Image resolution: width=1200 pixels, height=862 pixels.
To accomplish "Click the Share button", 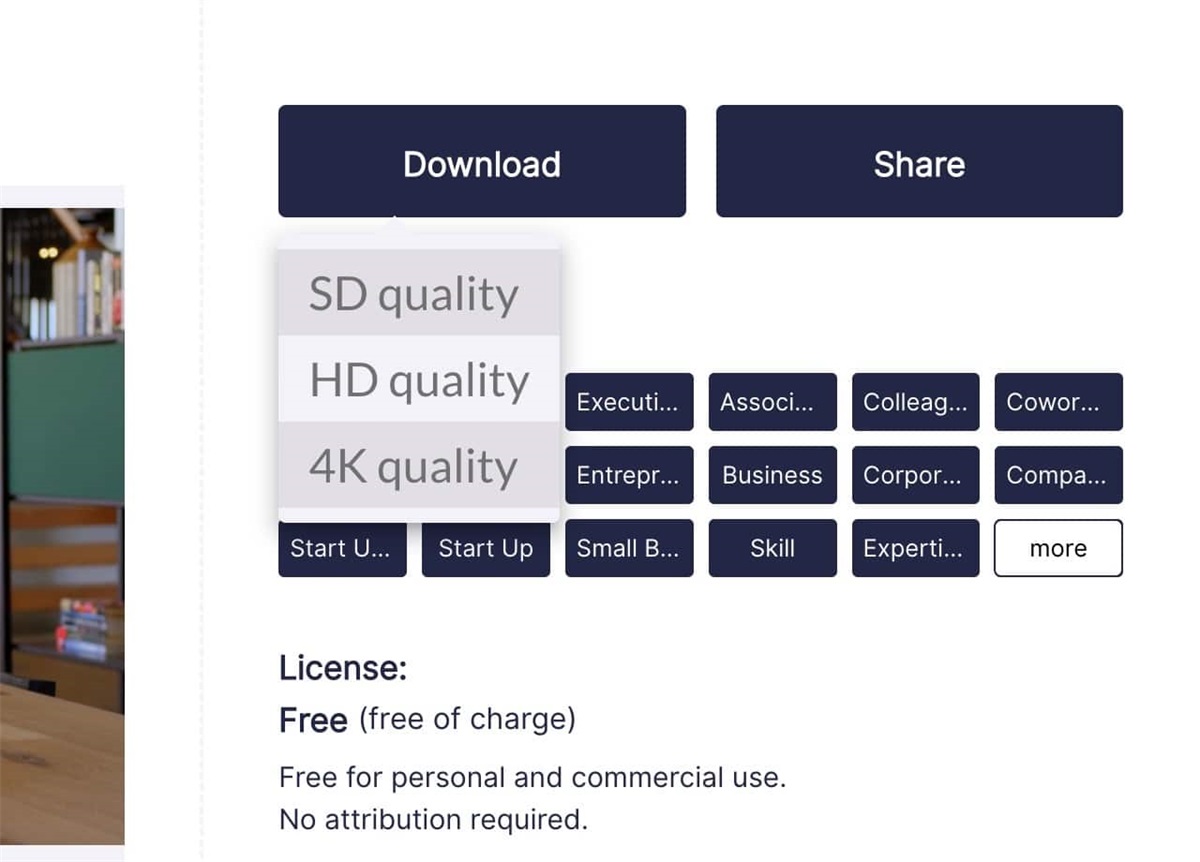I will pyautogui.click(x=919, y=161).
